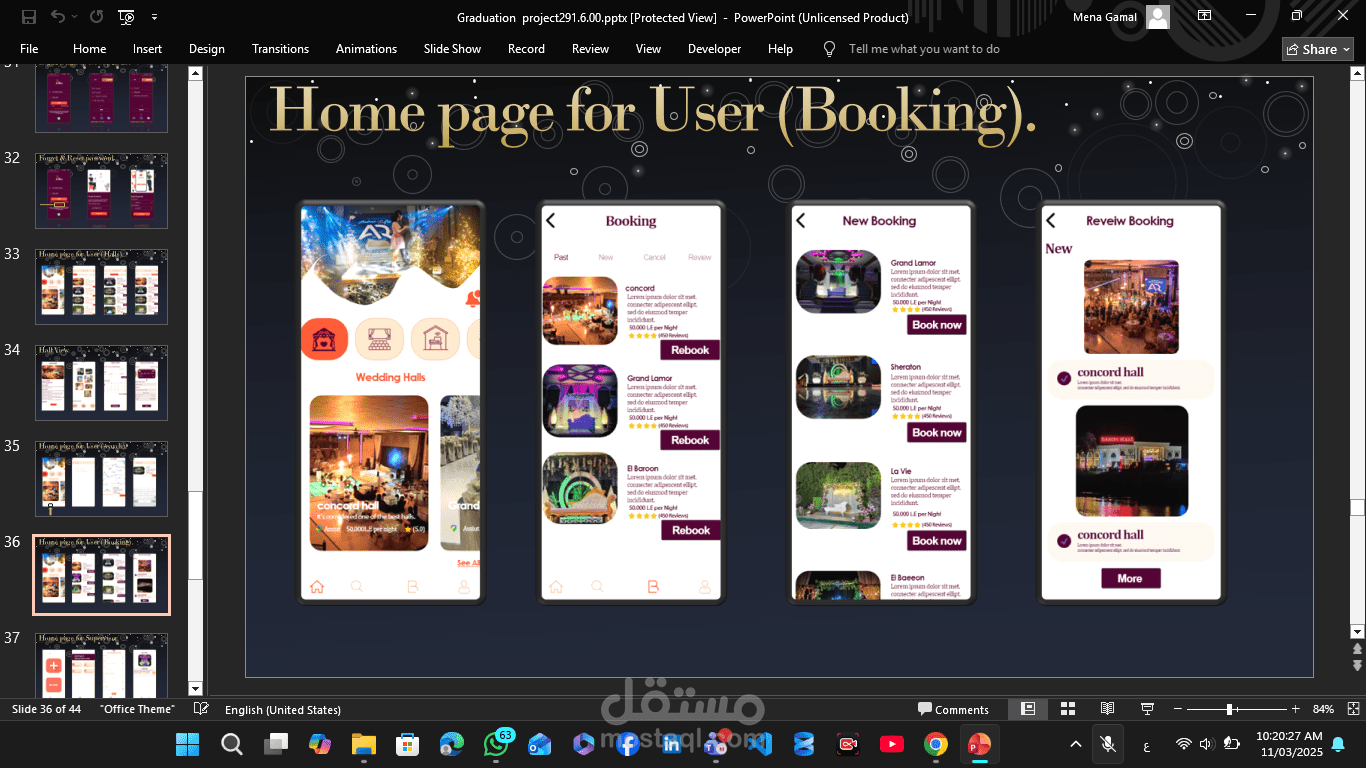Click the Book now button for Grand Lamor
This screenshot has height=768, width=1366.
(937, 325)
